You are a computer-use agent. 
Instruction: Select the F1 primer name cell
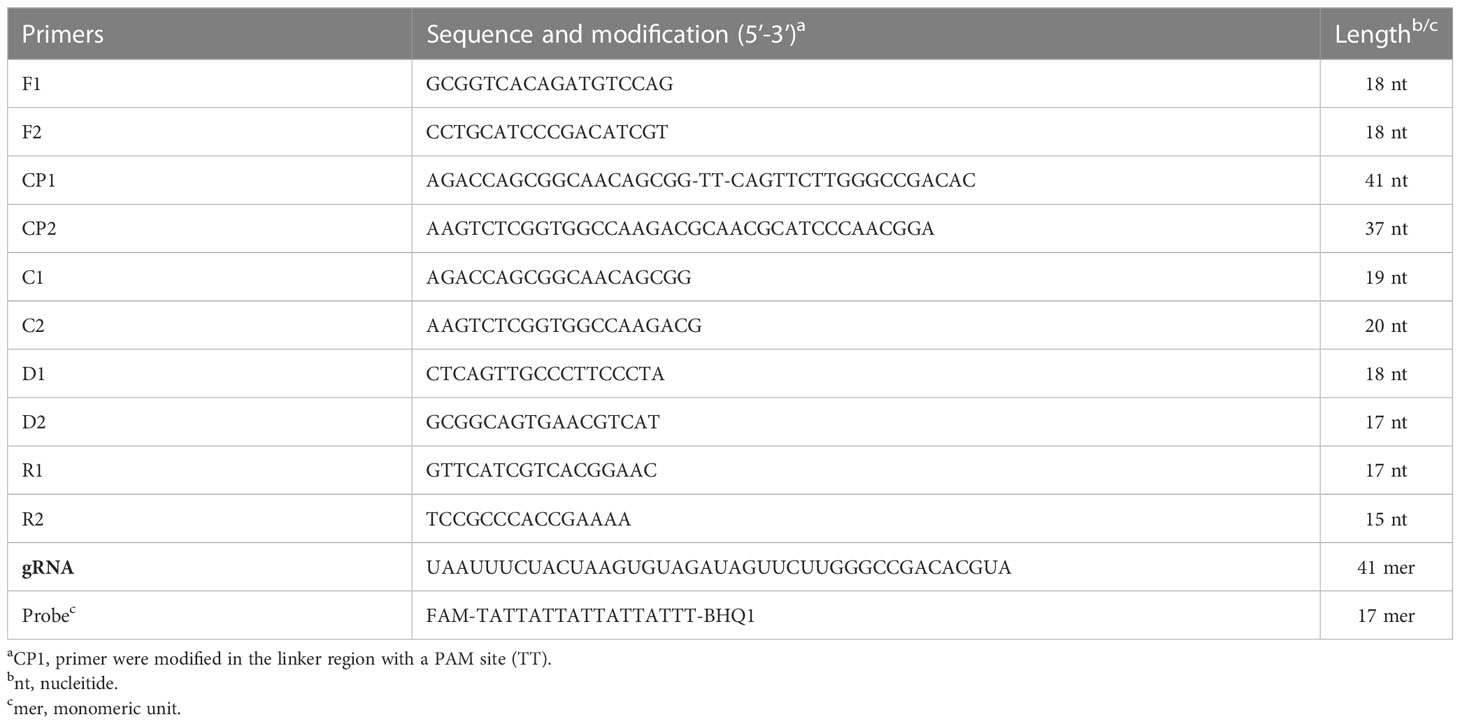click(x=31, y=84)
